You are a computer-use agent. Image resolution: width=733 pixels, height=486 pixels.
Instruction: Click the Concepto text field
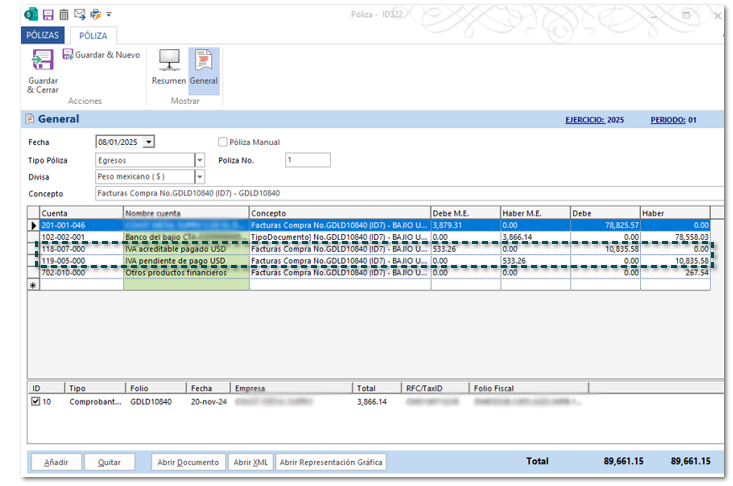pyautogui.click(x=400, y=193)
